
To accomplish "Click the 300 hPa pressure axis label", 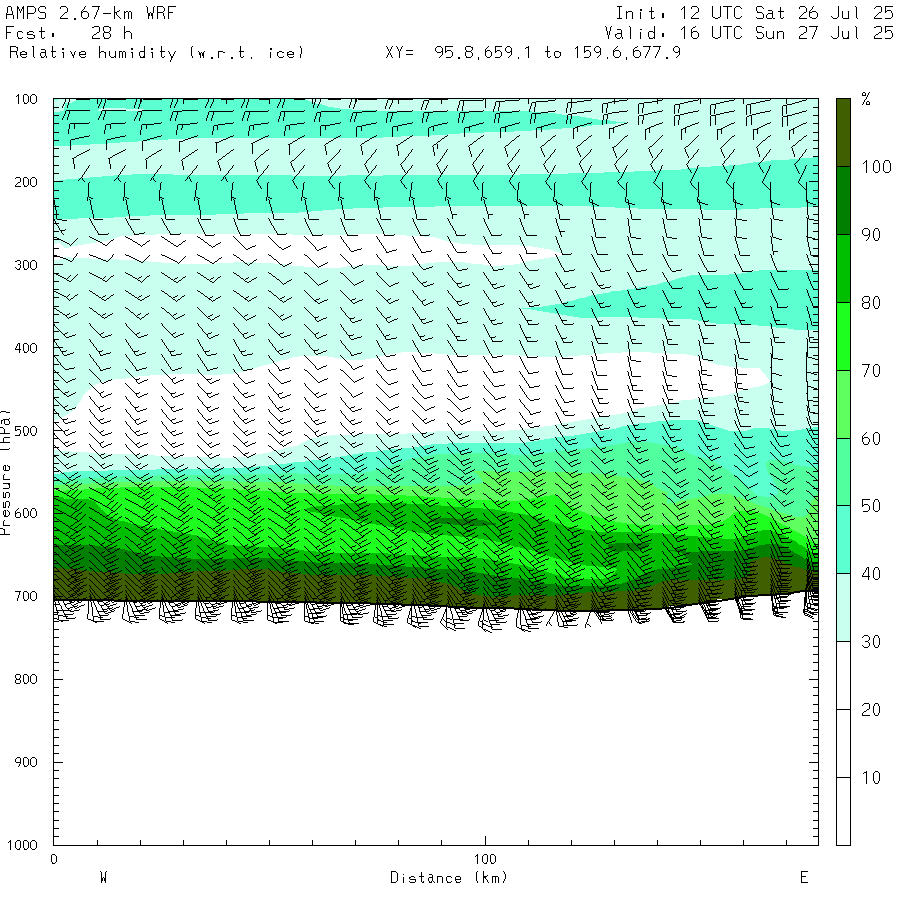I will (x=26, y=265).
